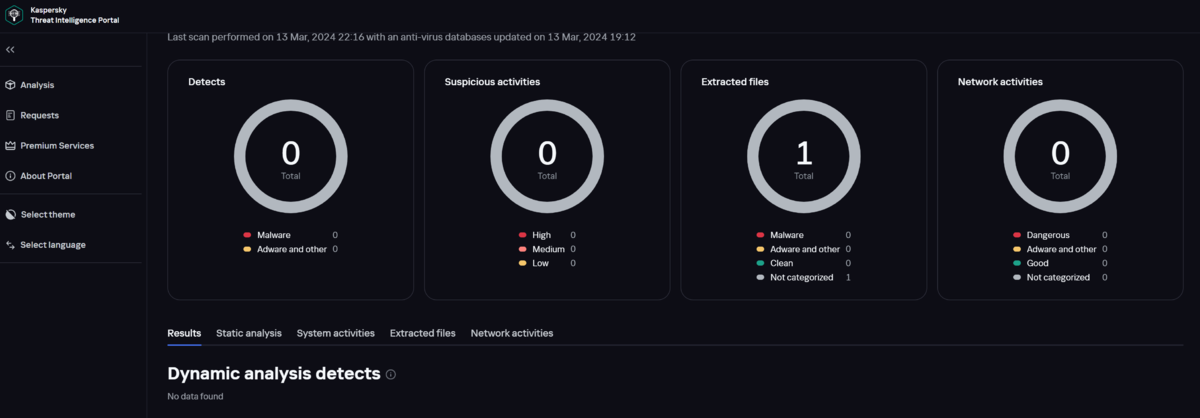Click the "Last scan performed" status line
This screenshot has height=418, width=1200.
[x=401, y=37]
